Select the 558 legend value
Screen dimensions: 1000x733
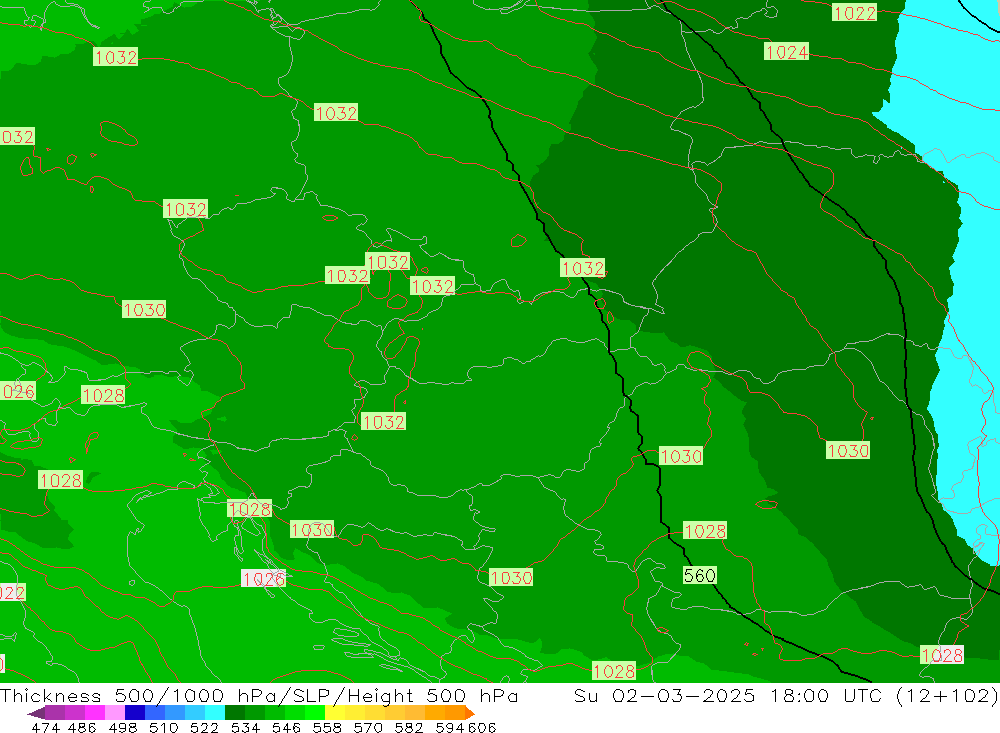[327, 727]
